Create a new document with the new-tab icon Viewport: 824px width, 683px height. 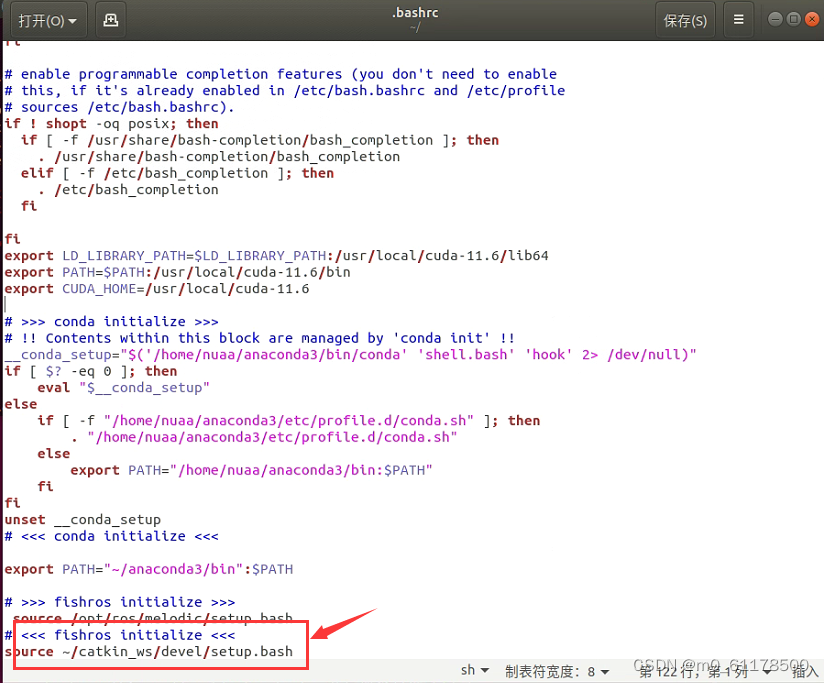(x=110, y=19)
